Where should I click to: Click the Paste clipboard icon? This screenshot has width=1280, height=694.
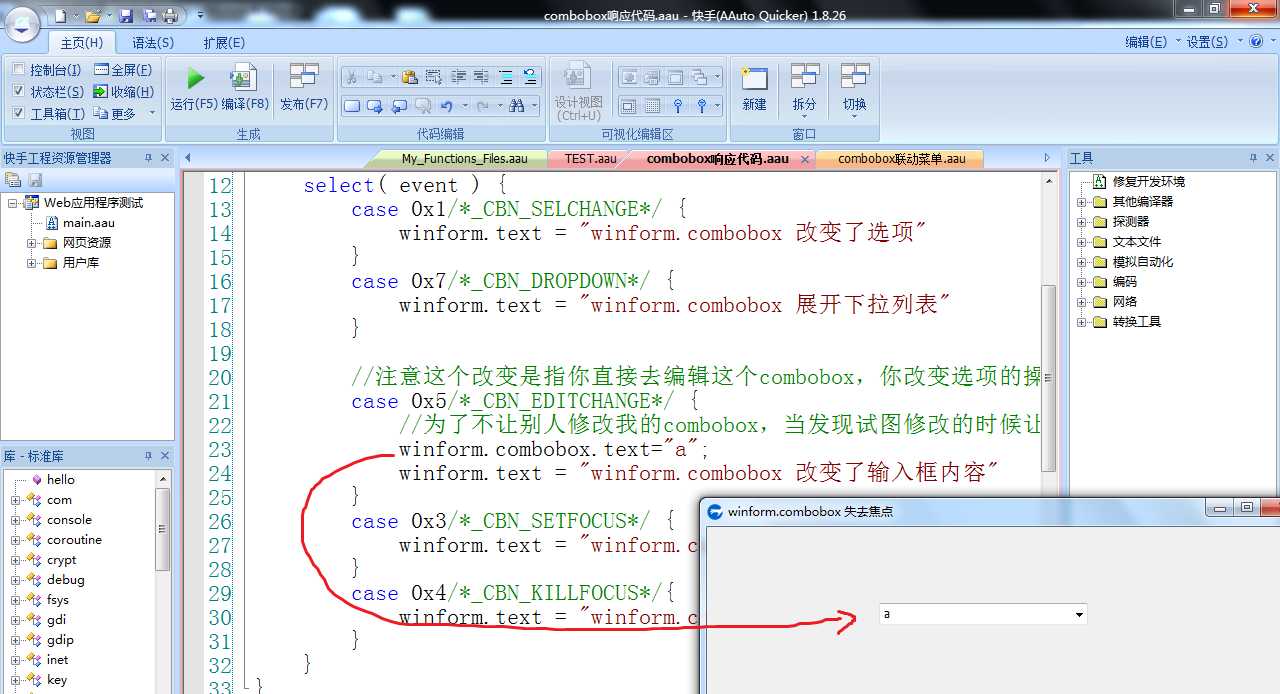tap(409, 77)
